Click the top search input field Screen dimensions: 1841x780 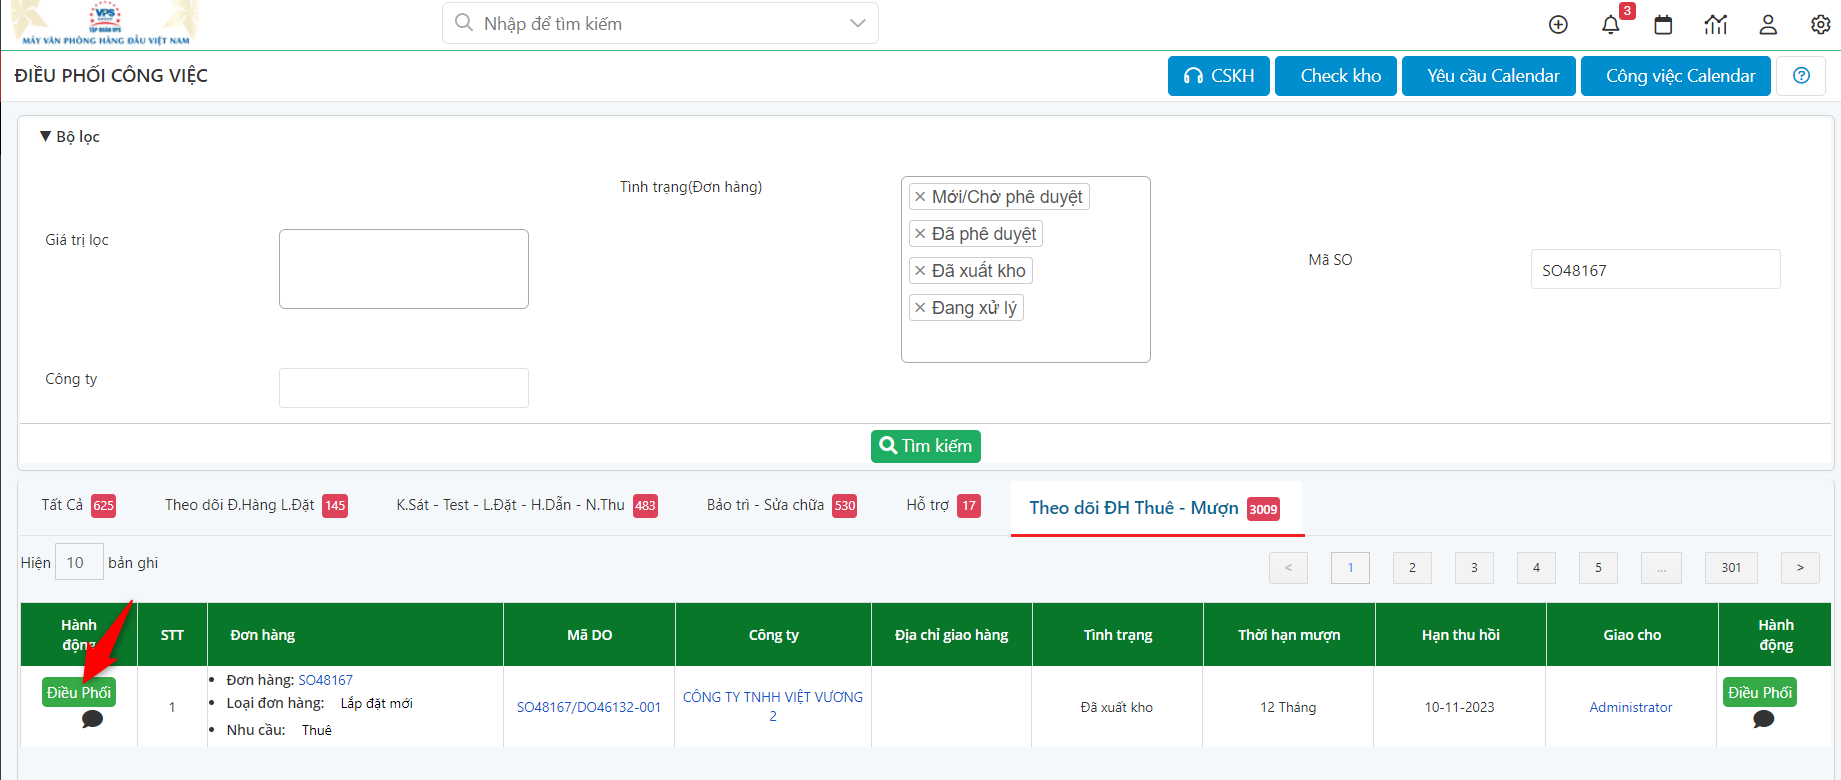pyautogui.click(x=660, y=23)
